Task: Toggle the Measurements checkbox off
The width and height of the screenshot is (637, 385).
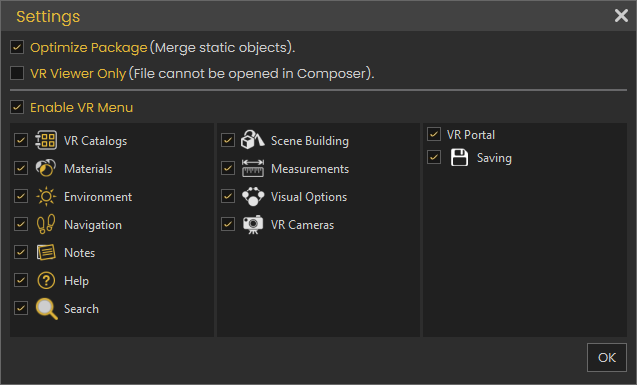Action: pyautogui.click(x=228, y=168)
